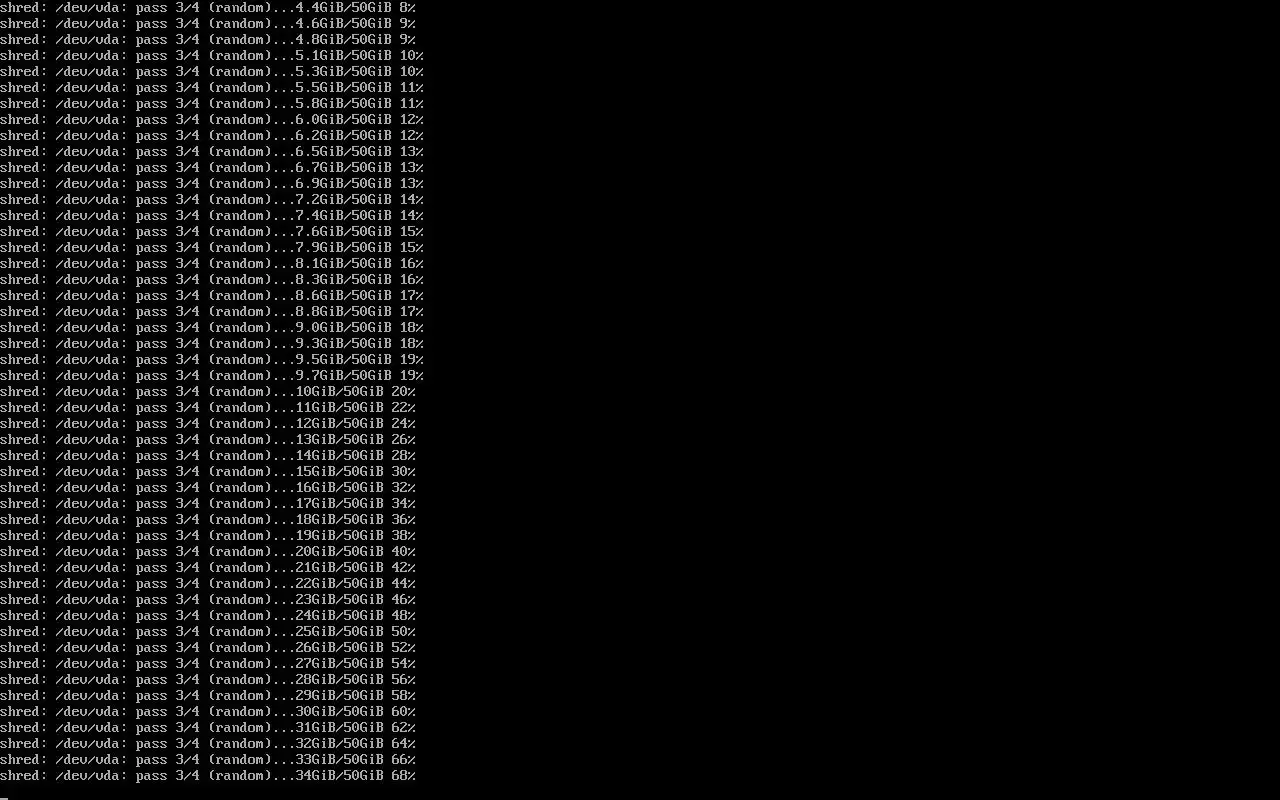The width and height of the screenshot is (1280, 800).
Task: Click the 7.9GiB/50GiB 15% progress text
Action: (212, 248)
